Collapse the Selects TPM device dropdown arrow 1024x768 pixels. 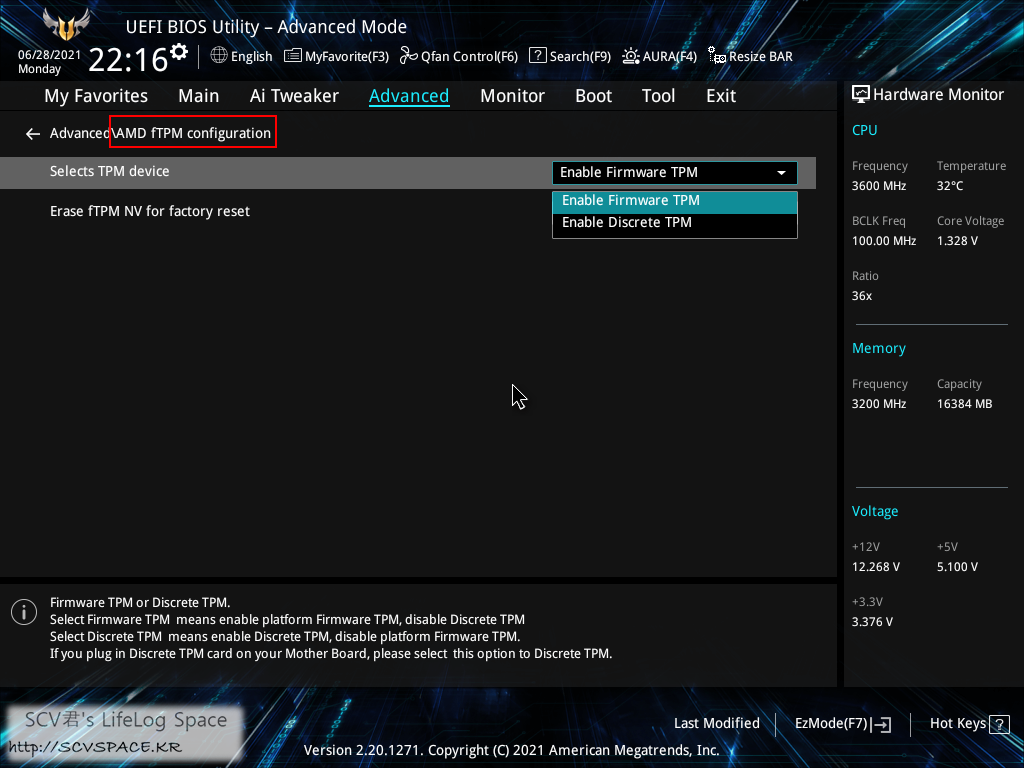pos(781,173)
